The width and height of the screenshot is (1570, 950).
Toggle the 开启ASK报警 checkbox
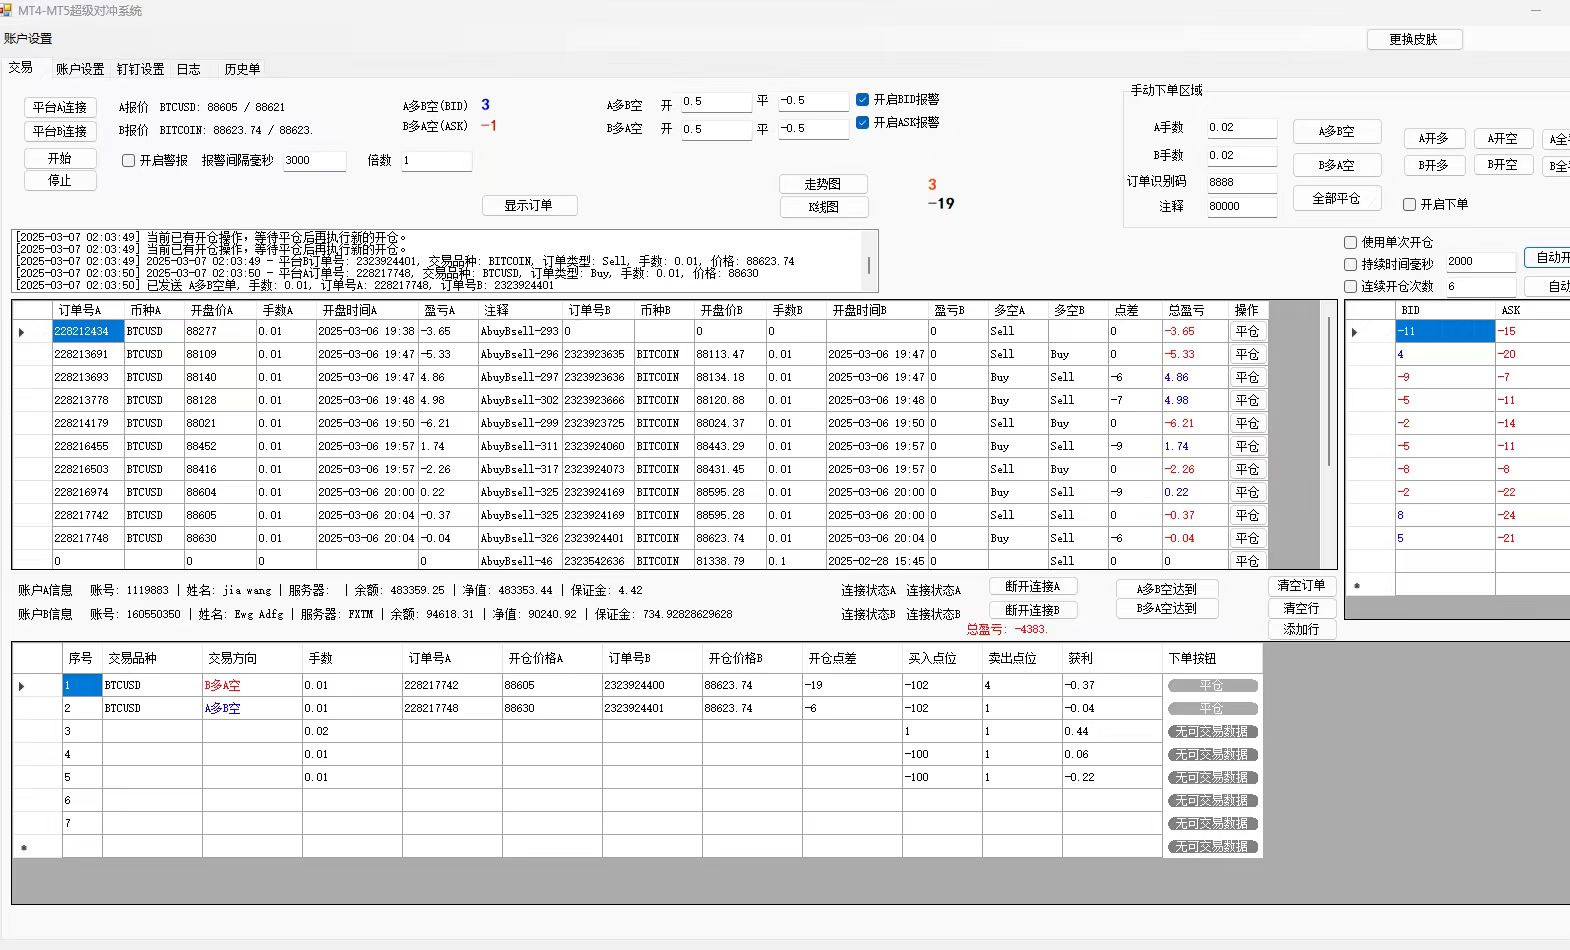coord(862,123)
